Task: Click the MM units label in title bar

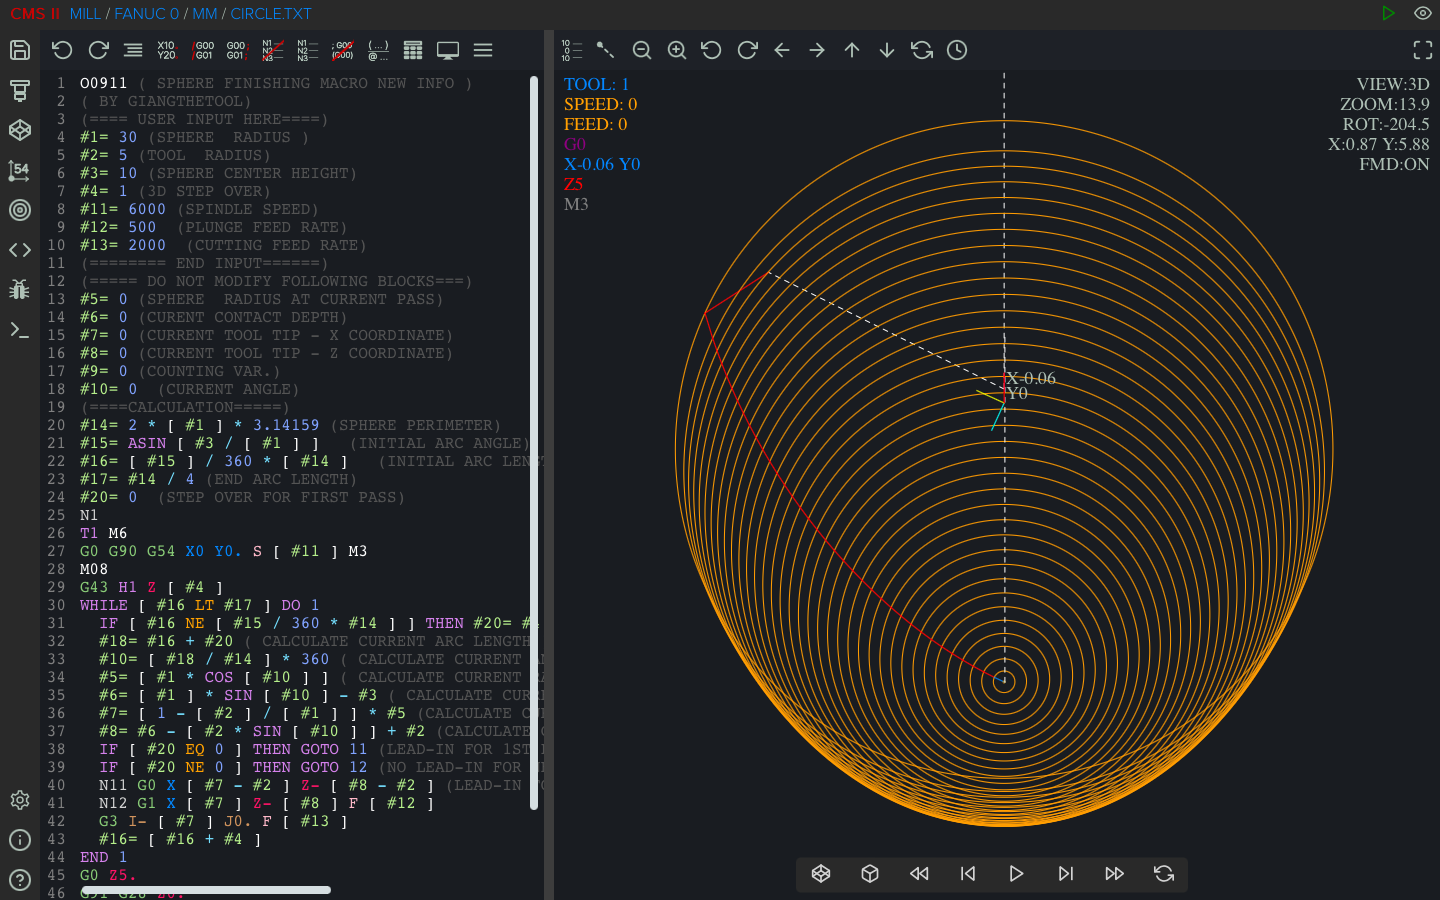Action: click(205, 14)
